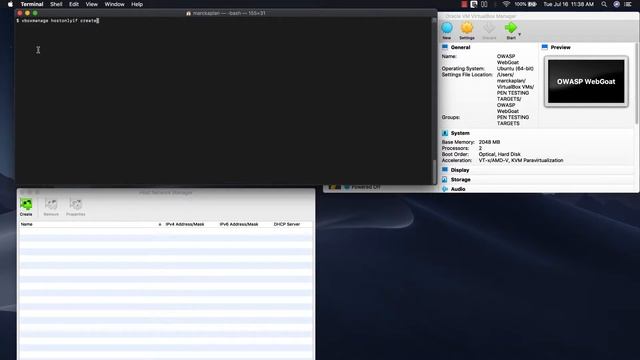Click the Terminal window scrollbar
This screenshot has width=640, height=360.
point(434,172)
